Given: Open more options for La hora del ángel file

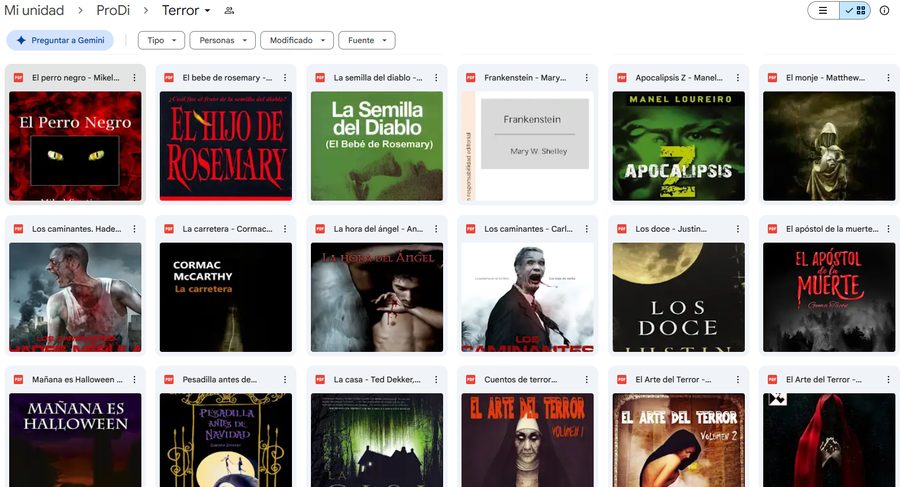Looking at the screenshot, I should point(436,229).
